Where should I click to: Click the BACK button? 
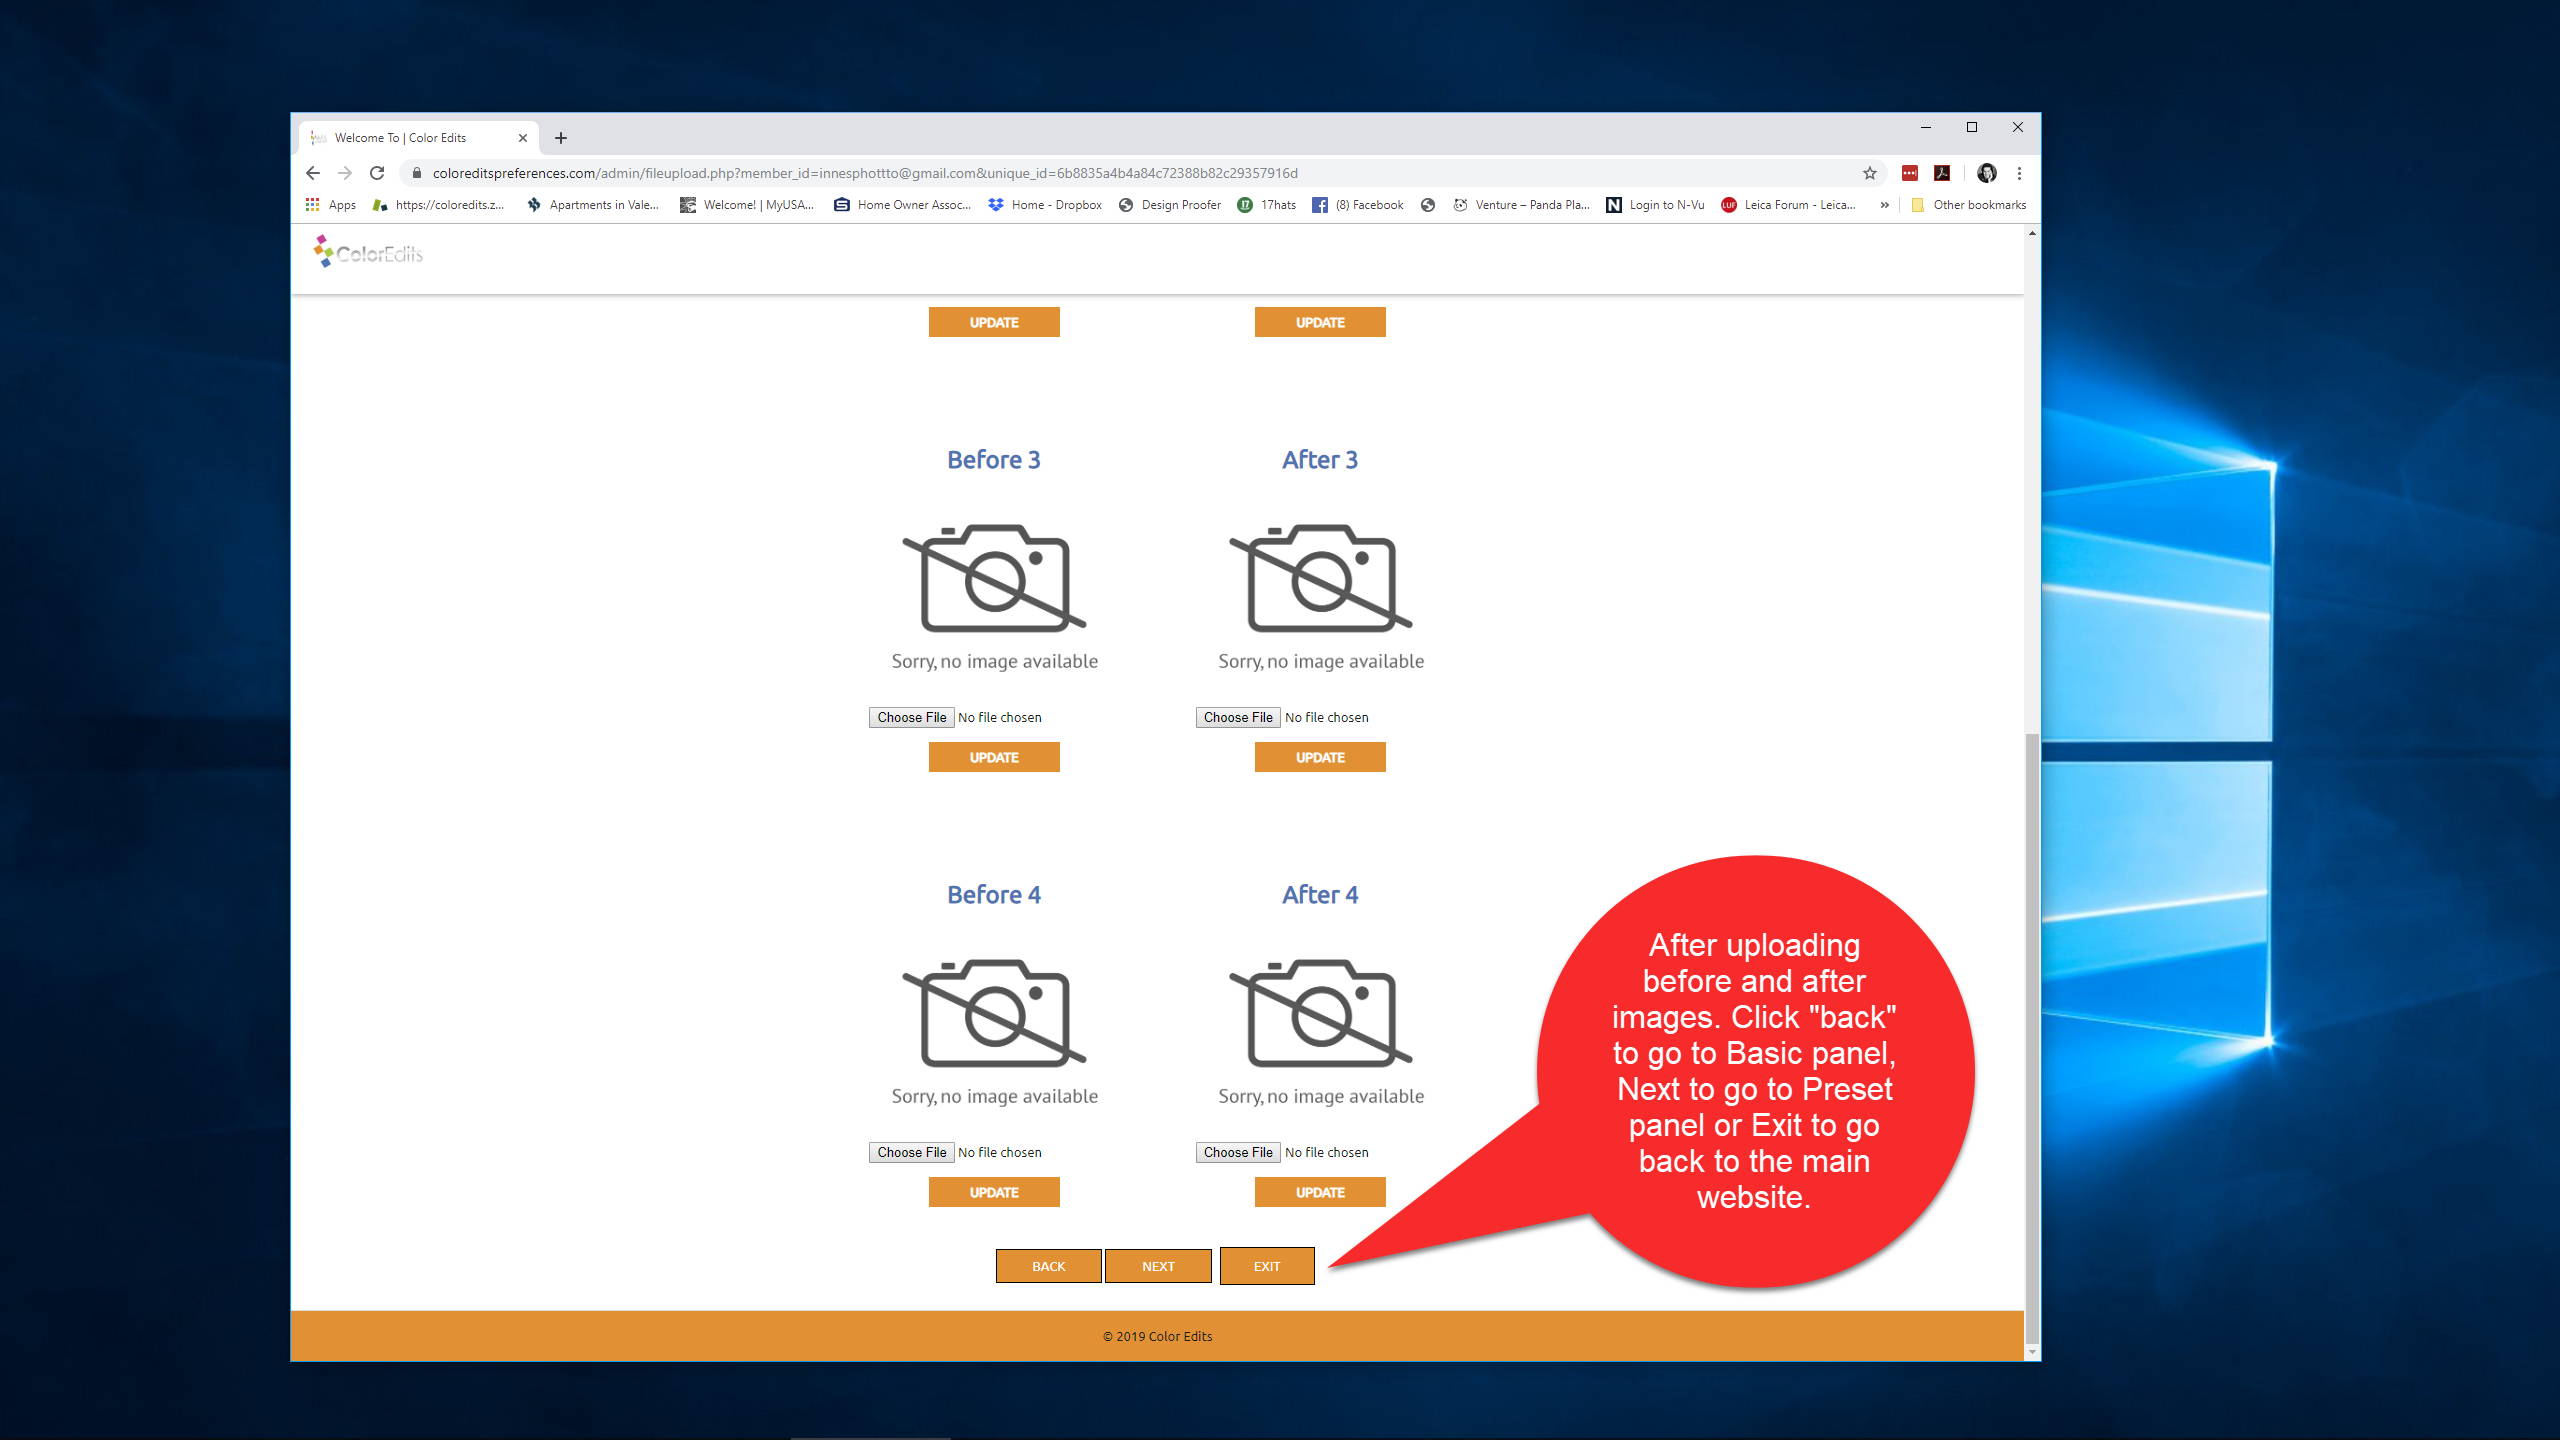pyautogui.click(x=1048, y=1266)
